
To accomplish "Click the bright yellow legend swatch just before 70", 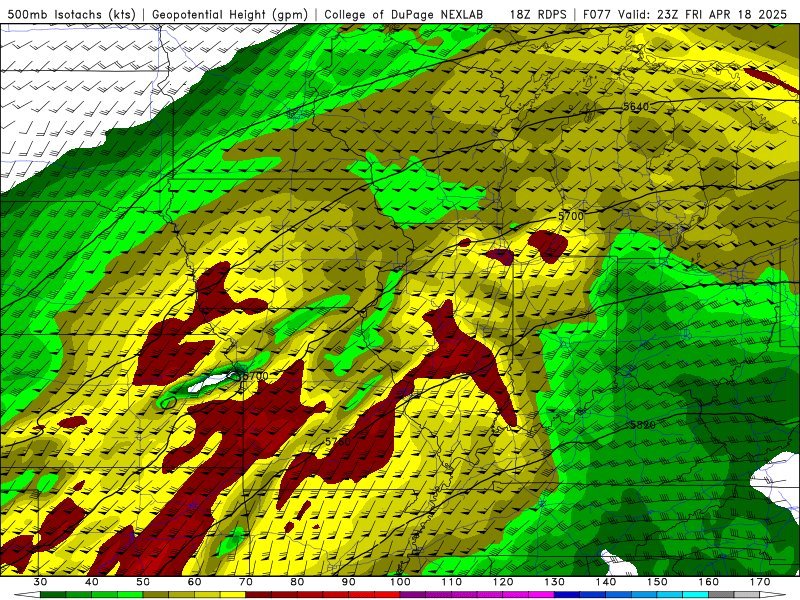I will click(x=233, y=595).
